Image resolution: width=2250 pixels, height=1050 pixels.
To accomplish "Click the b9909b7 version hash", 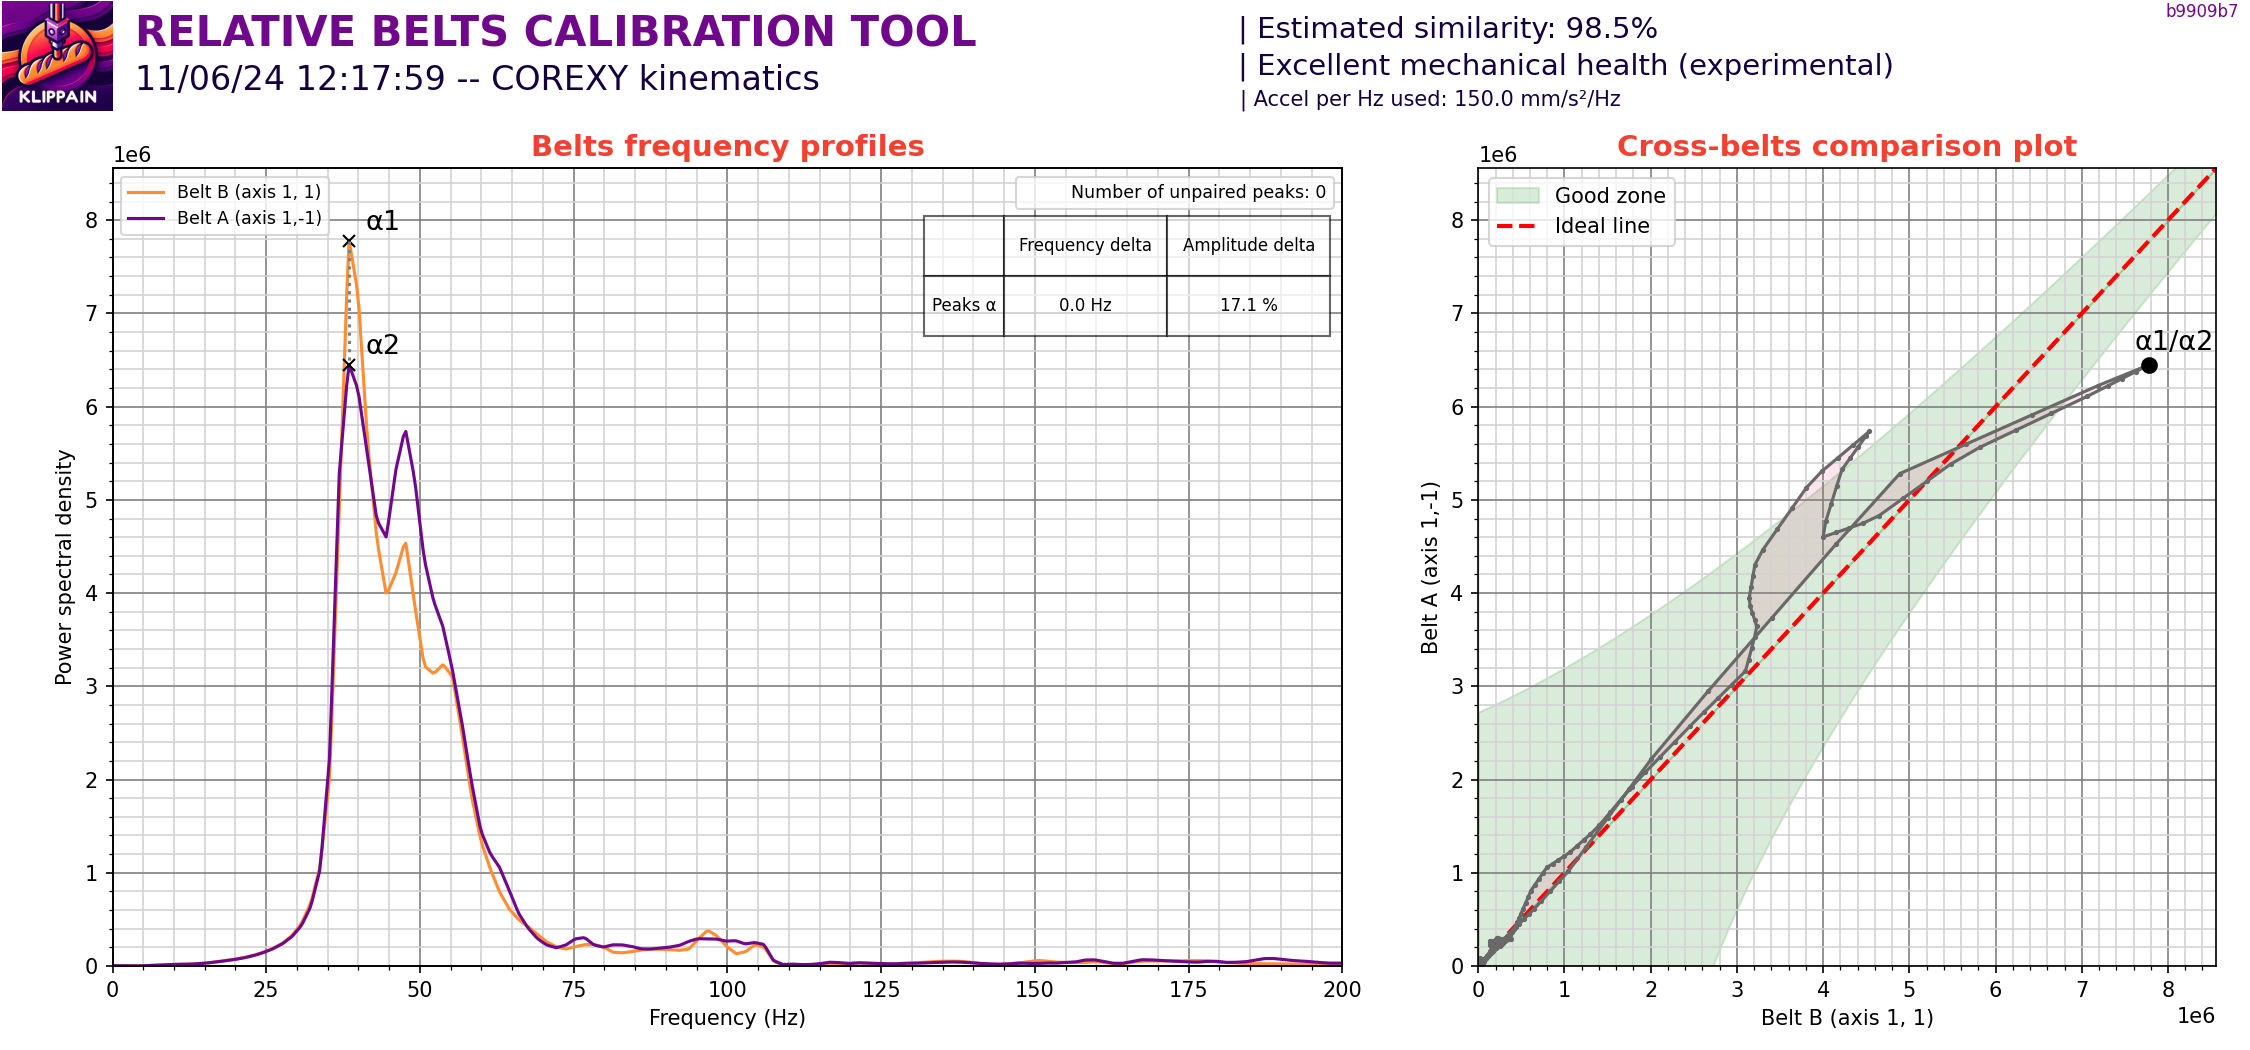I will point(2201,11).
